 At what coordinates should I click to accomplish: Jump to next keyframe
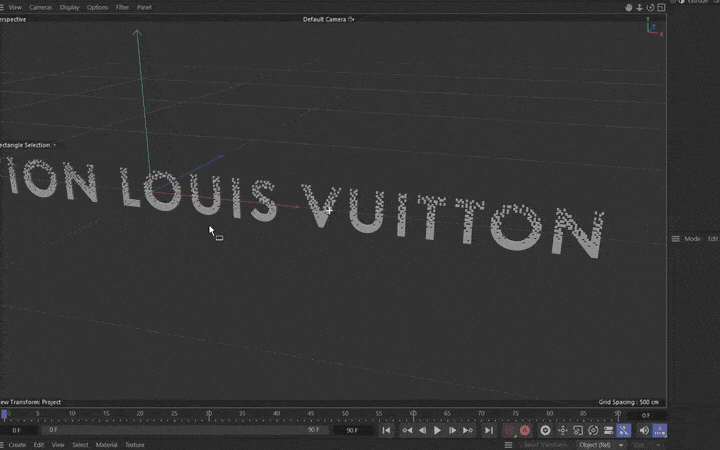pyautogui.click(x=467, y=430)
